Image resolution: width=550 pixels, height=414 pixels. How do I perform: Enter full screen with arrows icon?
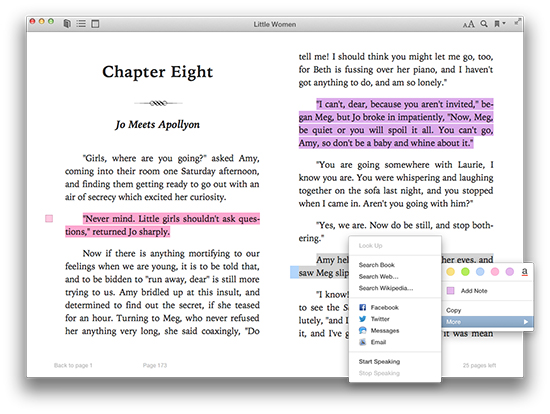pos(517,22)
